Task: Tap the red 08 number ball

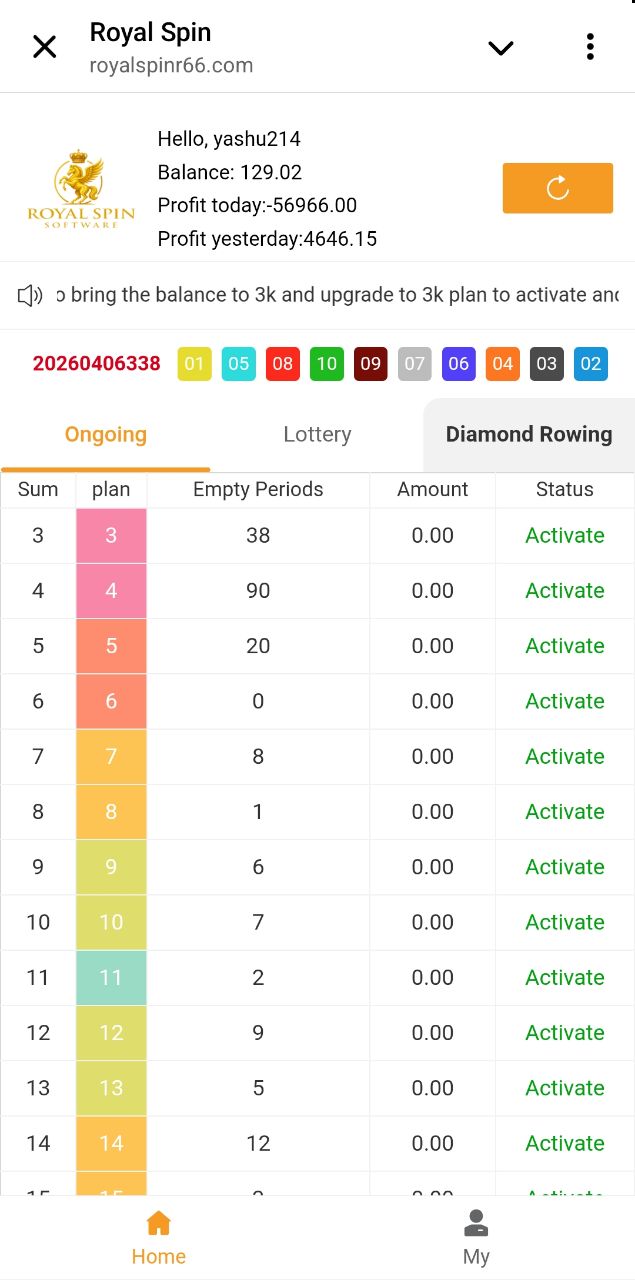Action: point(282,364)
